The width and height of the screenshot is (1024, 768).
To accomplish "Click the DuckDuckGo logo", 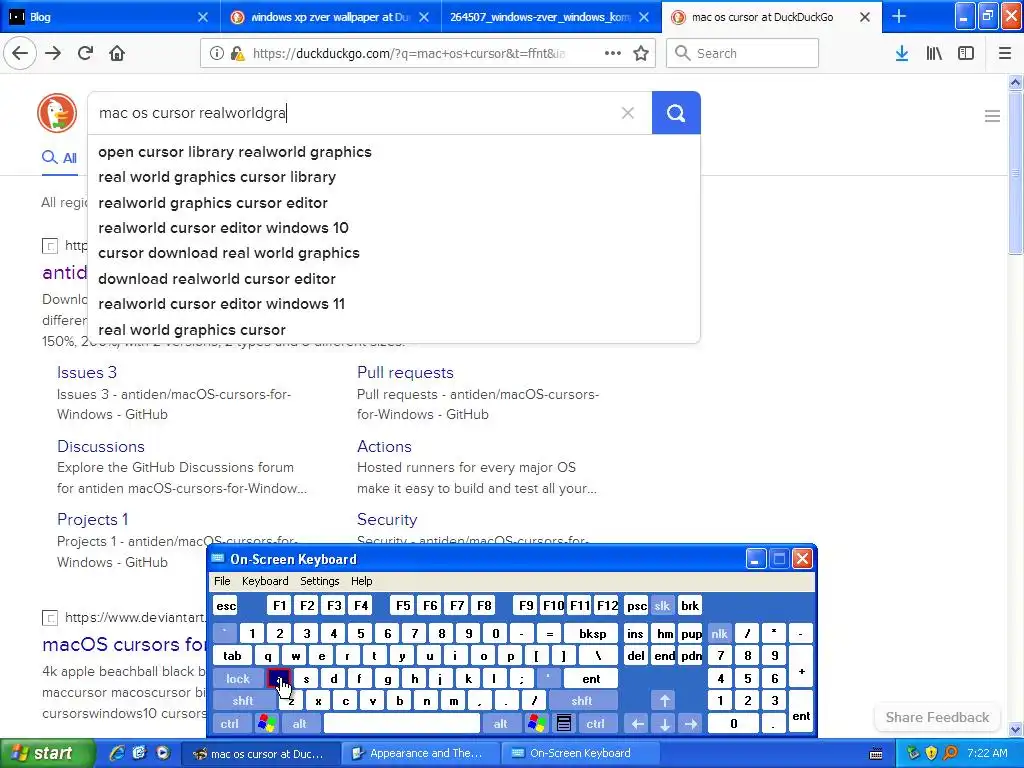I will [57, 112].
